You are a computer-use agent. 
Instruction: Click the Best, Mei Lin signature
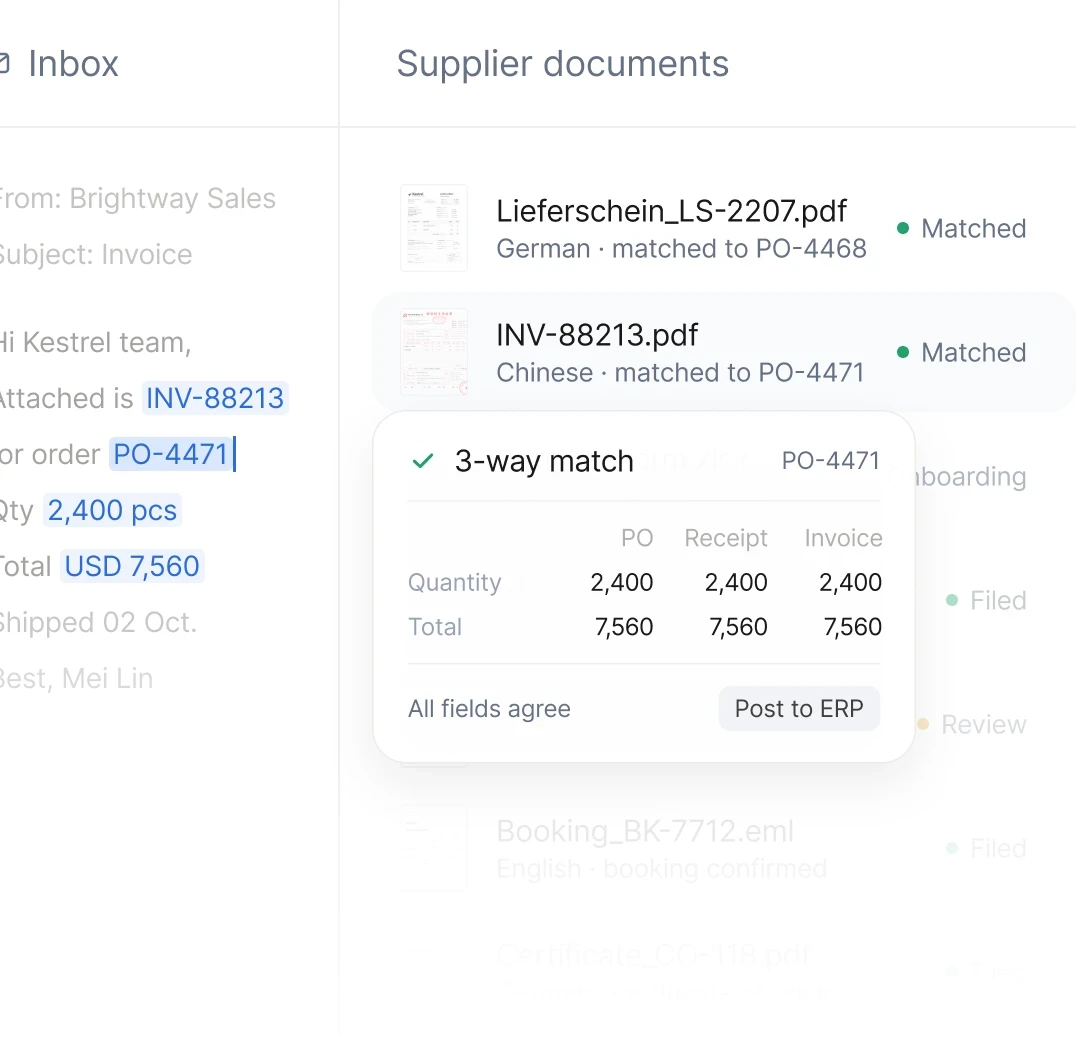75,678
